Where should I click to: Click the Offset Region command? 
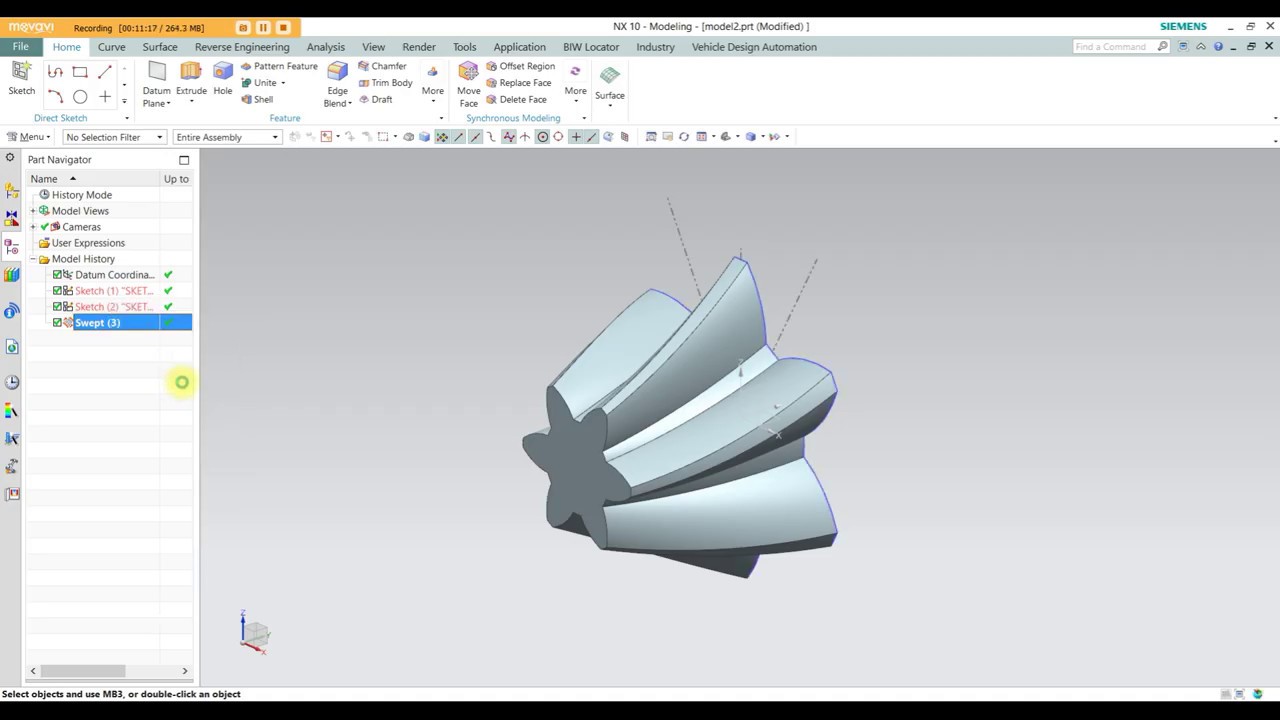520,66
